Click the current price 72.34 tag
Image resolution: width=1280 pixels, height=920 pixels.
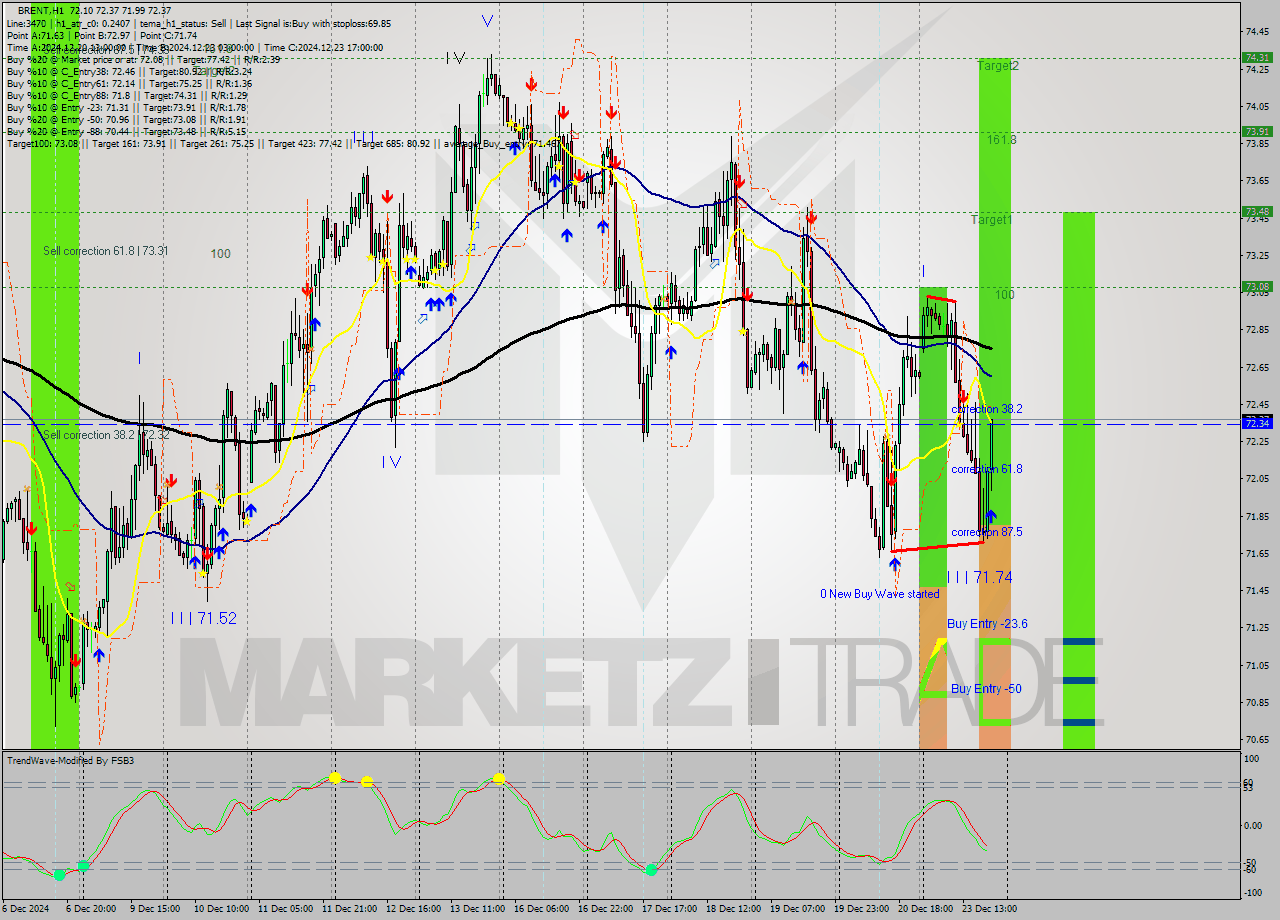pyautogui.click(x=1257, y=423)
